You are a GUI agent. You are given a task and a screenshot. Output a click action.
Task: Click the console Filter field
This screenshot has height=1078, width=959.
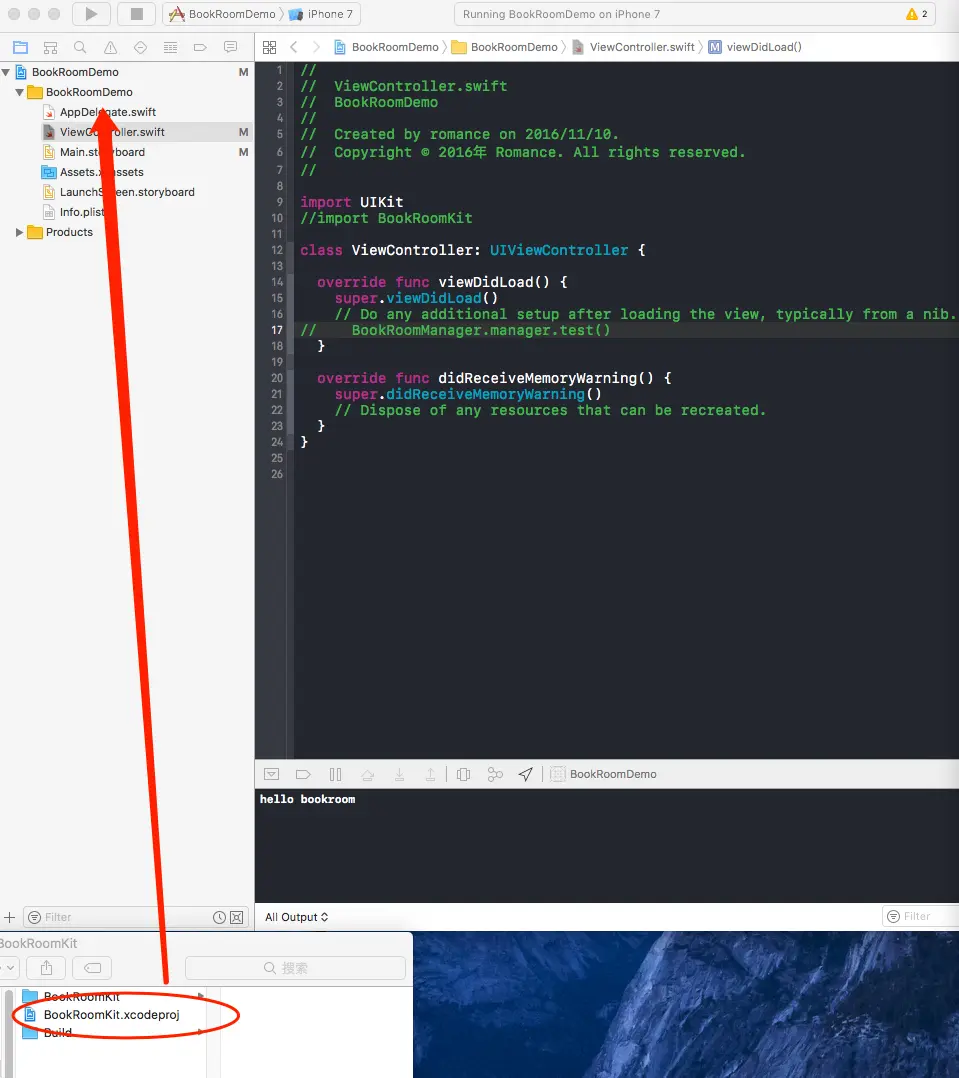click(920, 916)
